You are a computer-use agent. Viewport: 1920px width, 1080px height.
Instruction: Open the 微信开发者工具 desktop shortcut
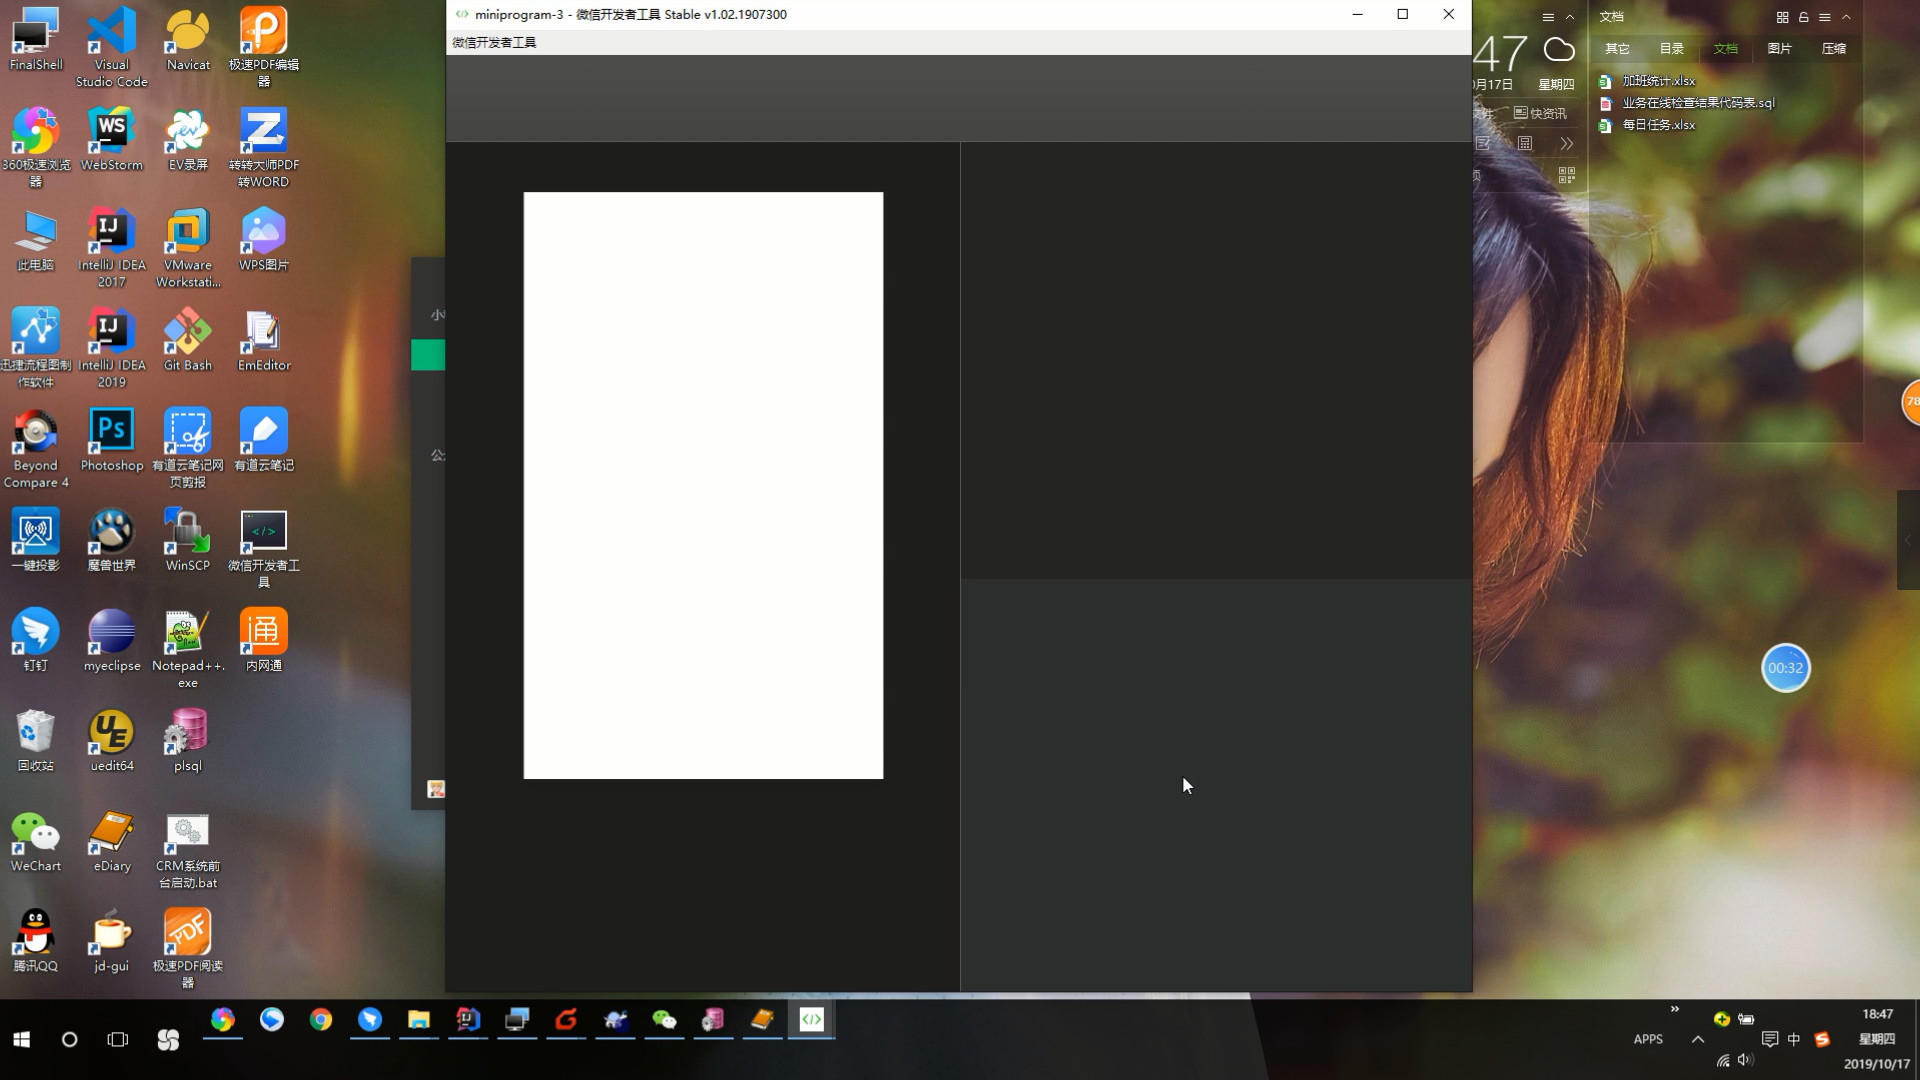coord(263,532)
